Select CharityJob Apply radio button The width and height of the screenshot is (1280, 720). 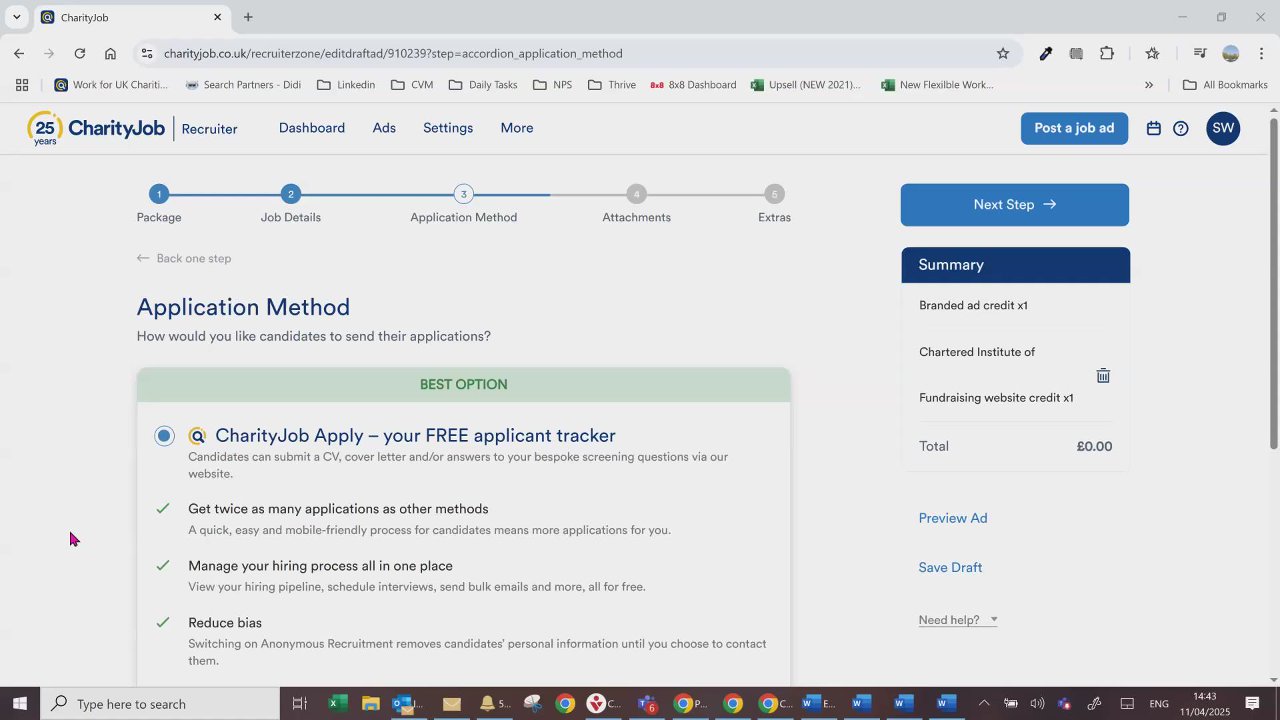coord(165,436)
